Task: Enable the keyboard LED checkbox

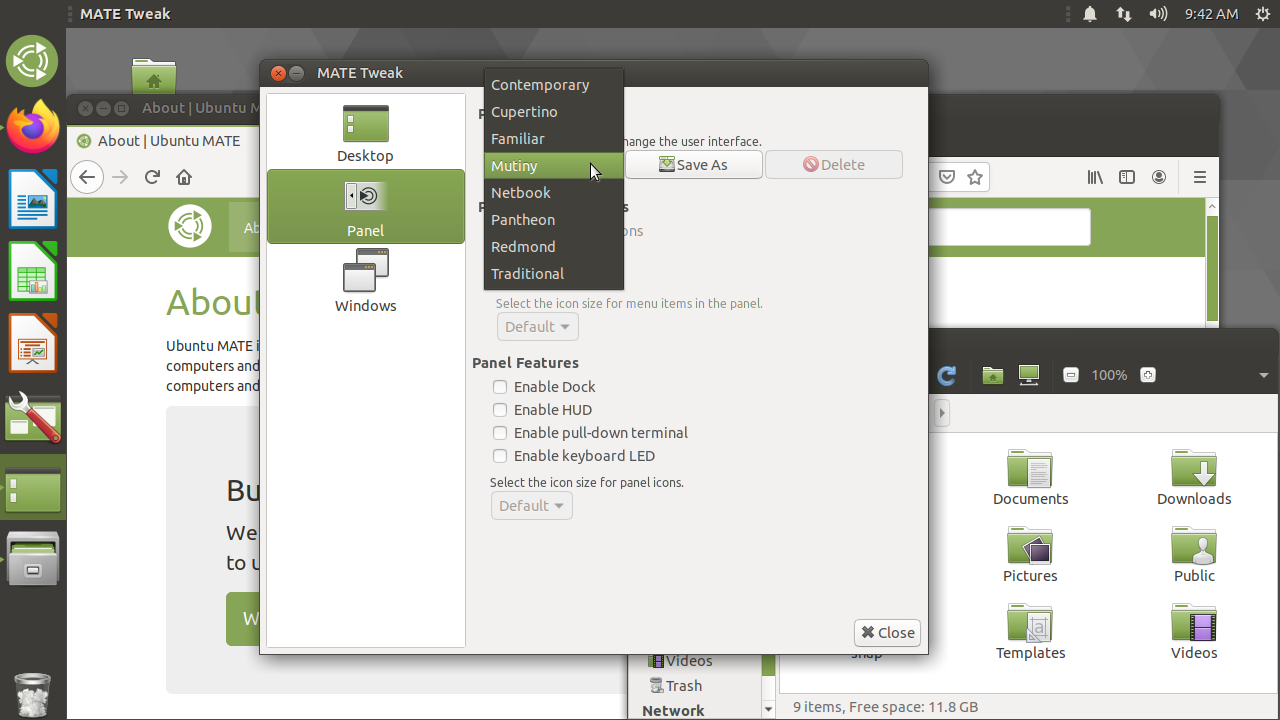Action: [500, 456]
